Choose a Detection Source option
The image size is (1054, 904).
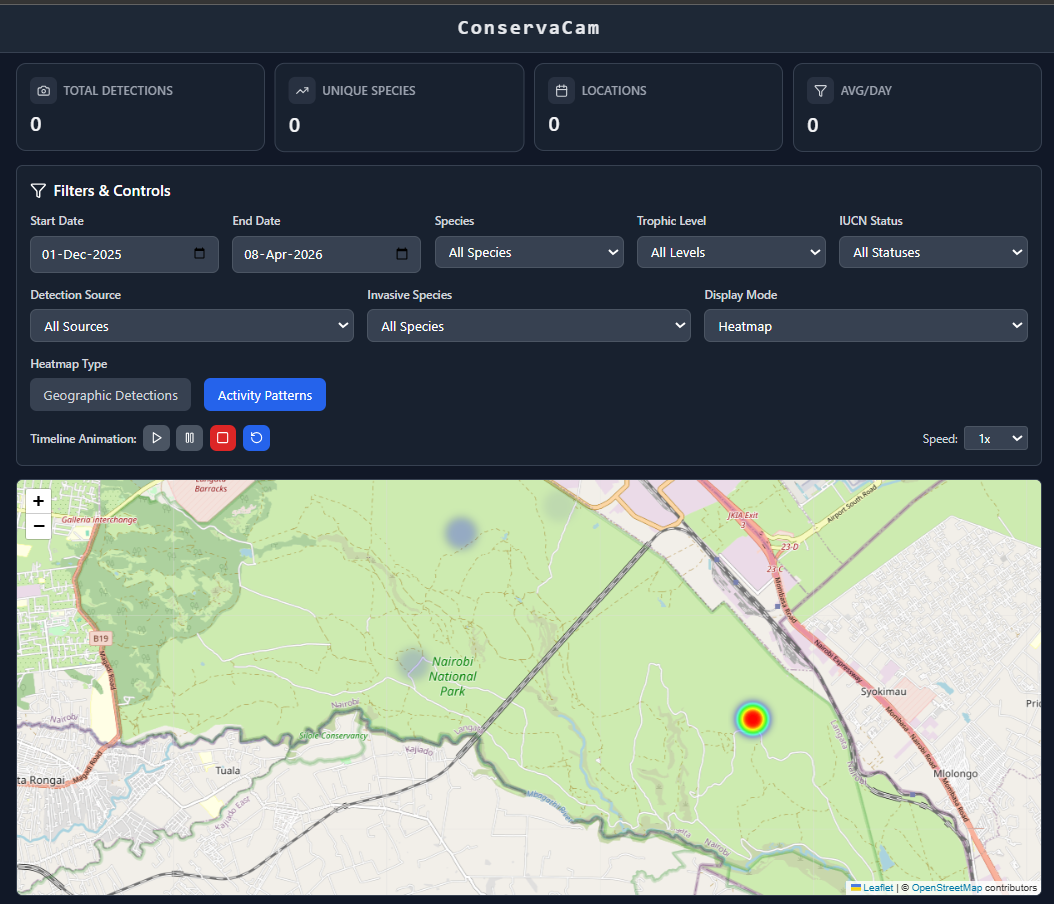(192, 326)
